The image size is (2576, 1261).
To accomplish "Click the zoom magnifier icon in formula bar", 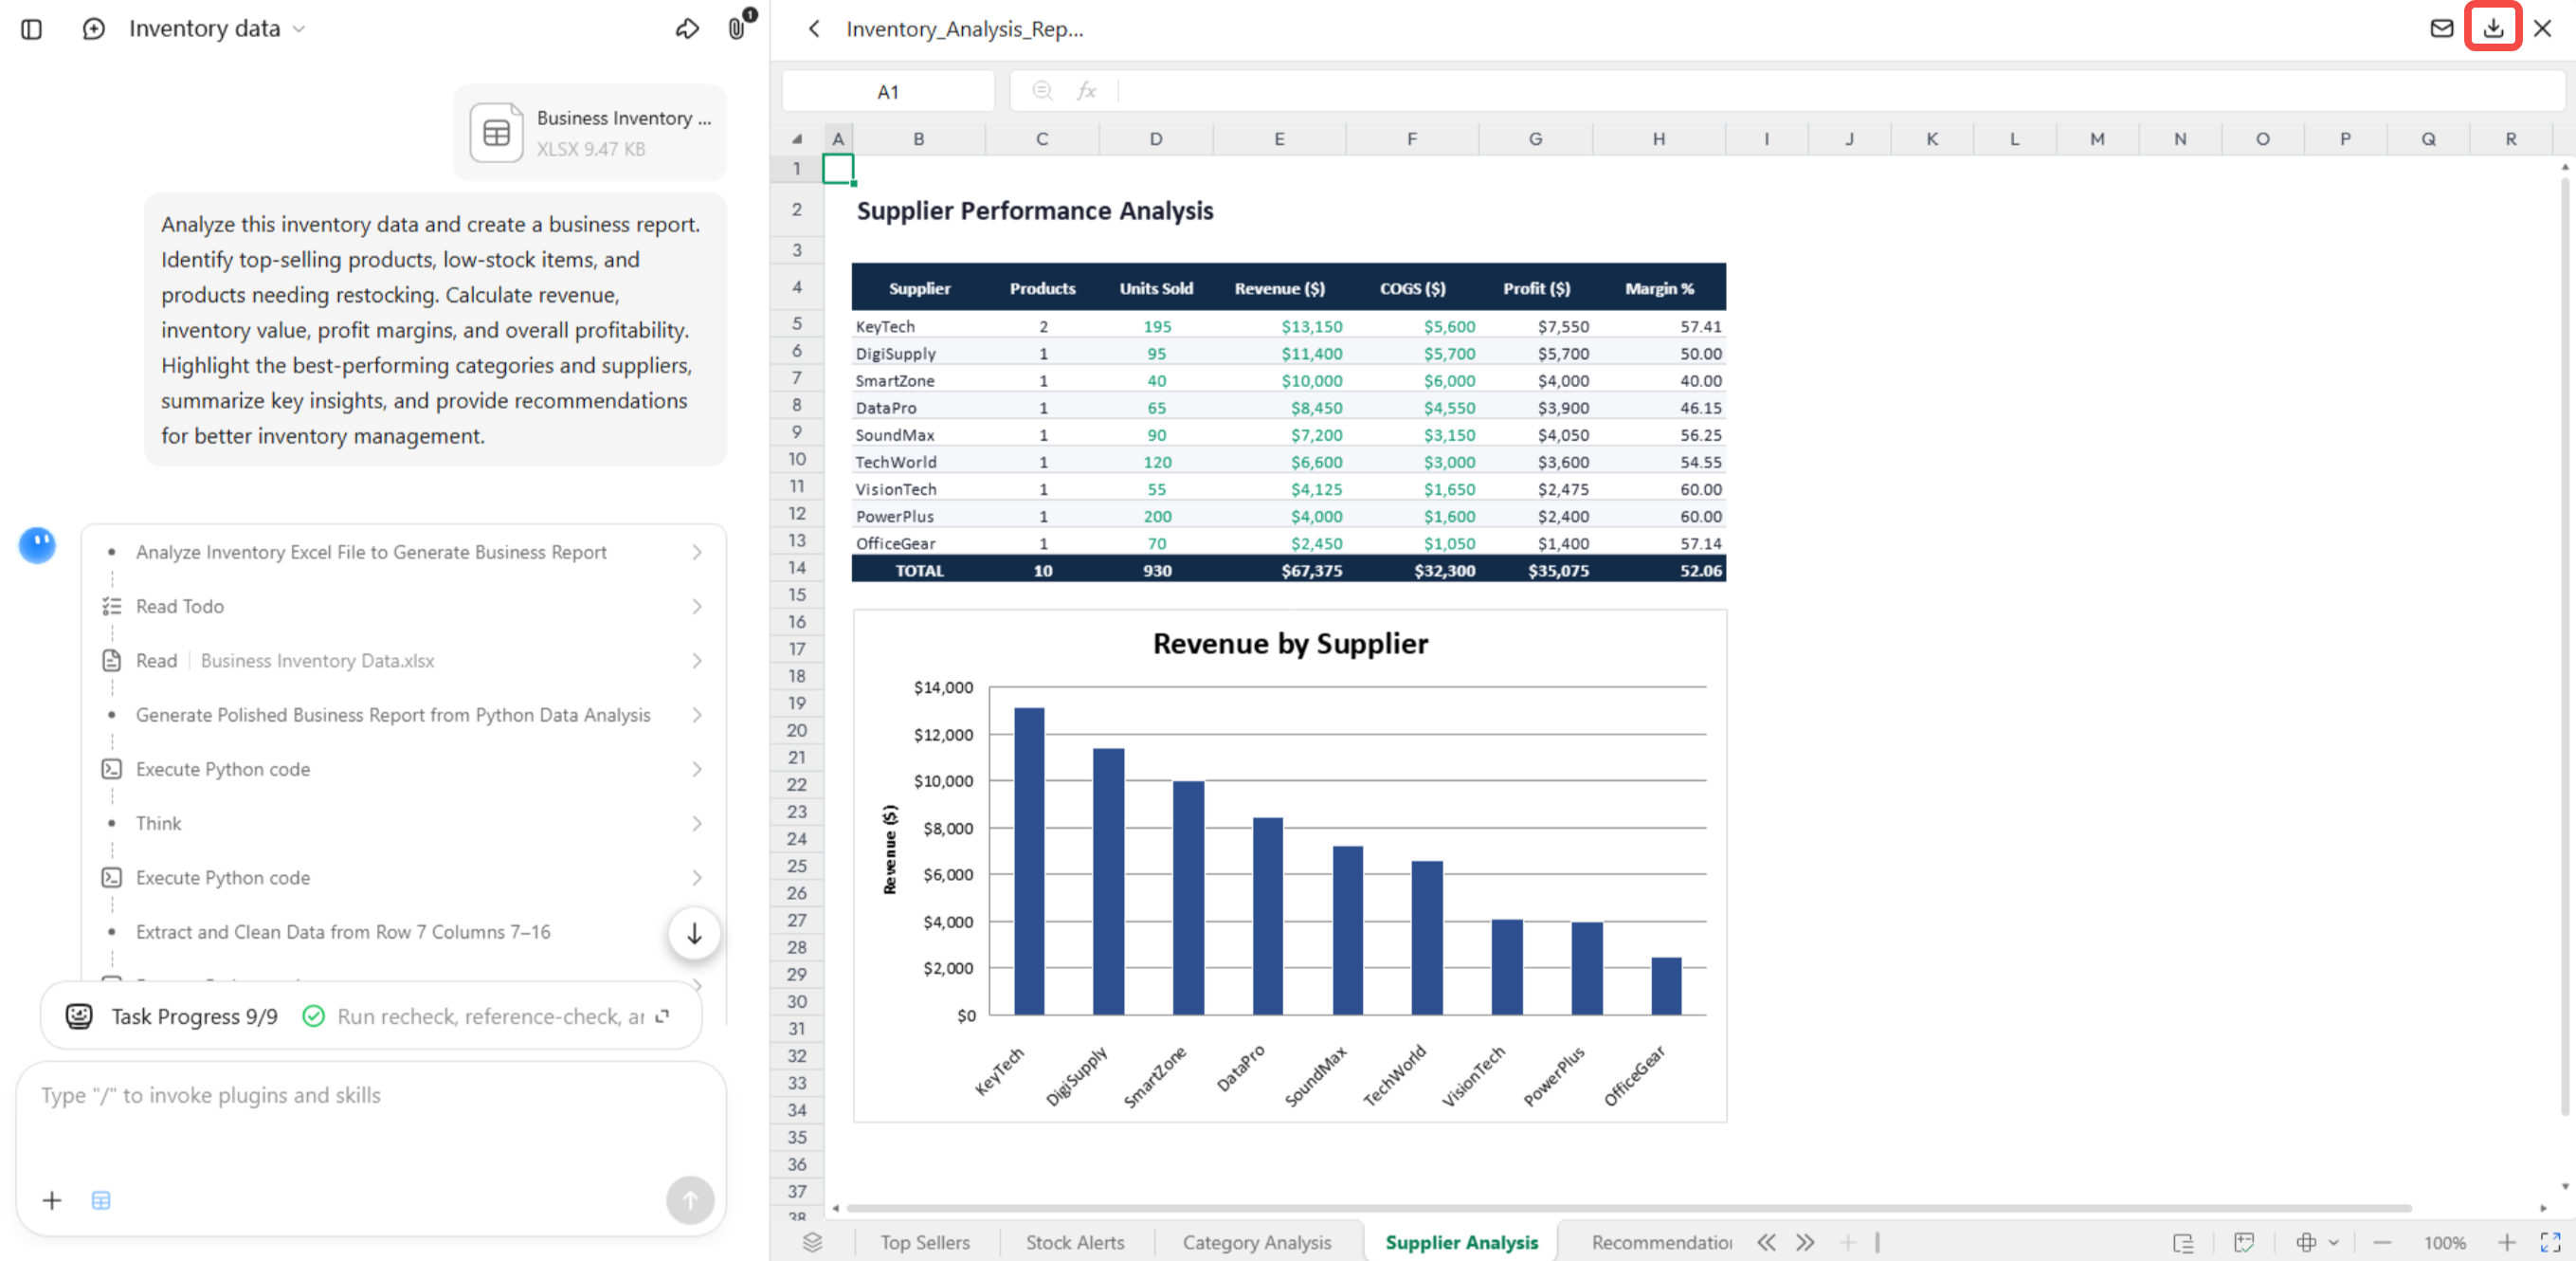I will coord(1042,91).
